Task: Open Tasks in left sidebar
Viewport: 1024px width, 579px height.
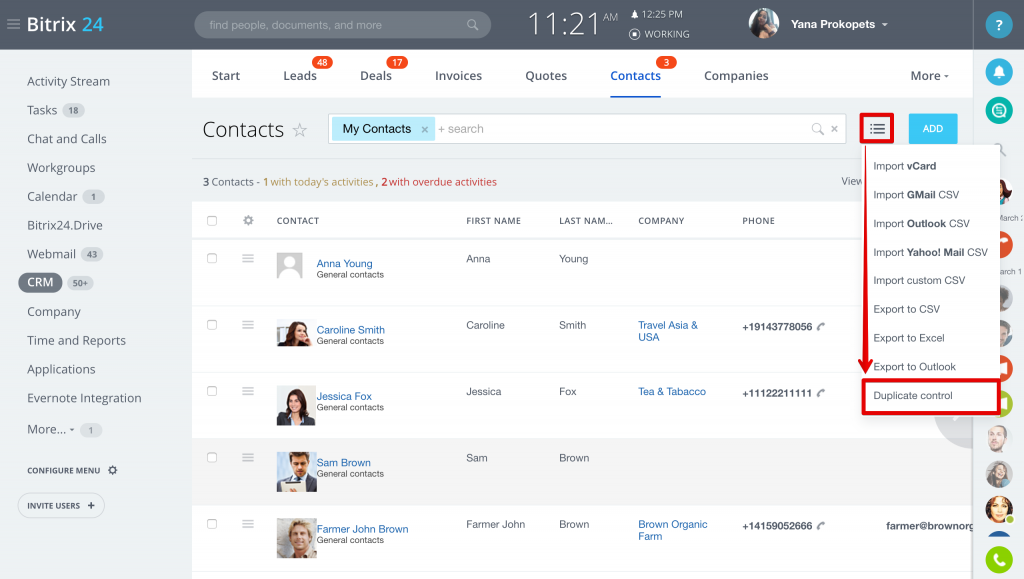Action: coord(42,110)
